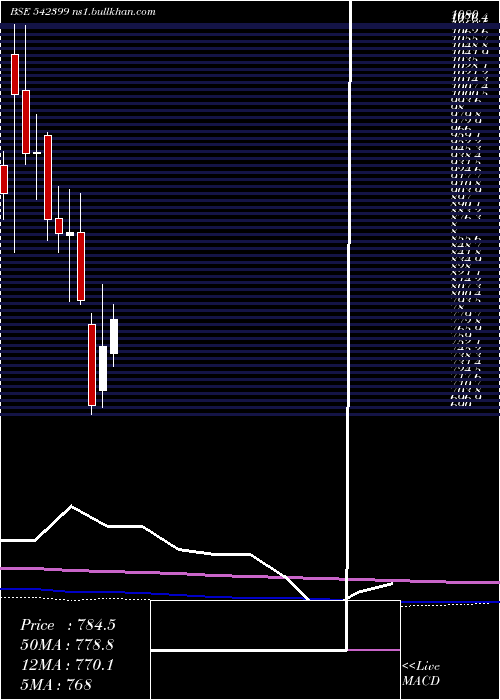Select the 50MA : 778.8 value
The image size is (500, 700).
(x=67, y=645)
